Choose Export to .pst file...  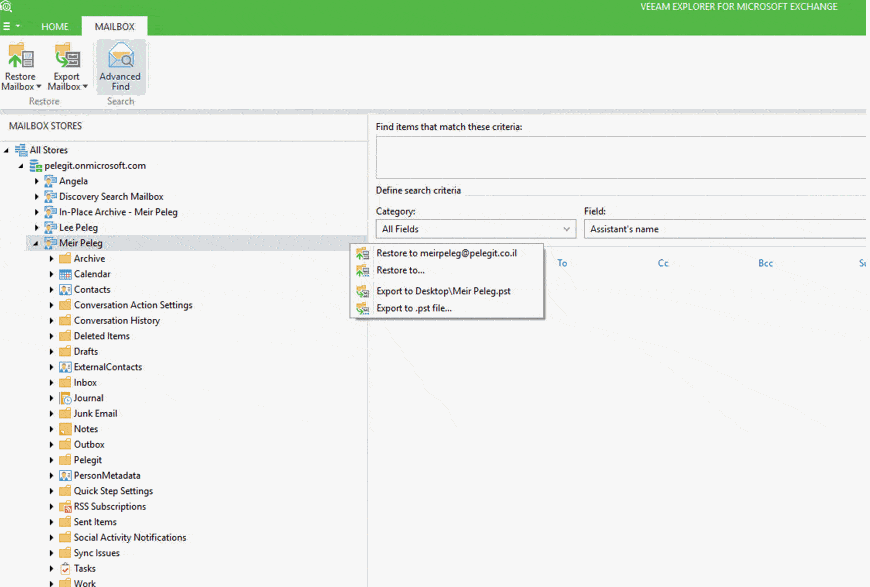447,308
